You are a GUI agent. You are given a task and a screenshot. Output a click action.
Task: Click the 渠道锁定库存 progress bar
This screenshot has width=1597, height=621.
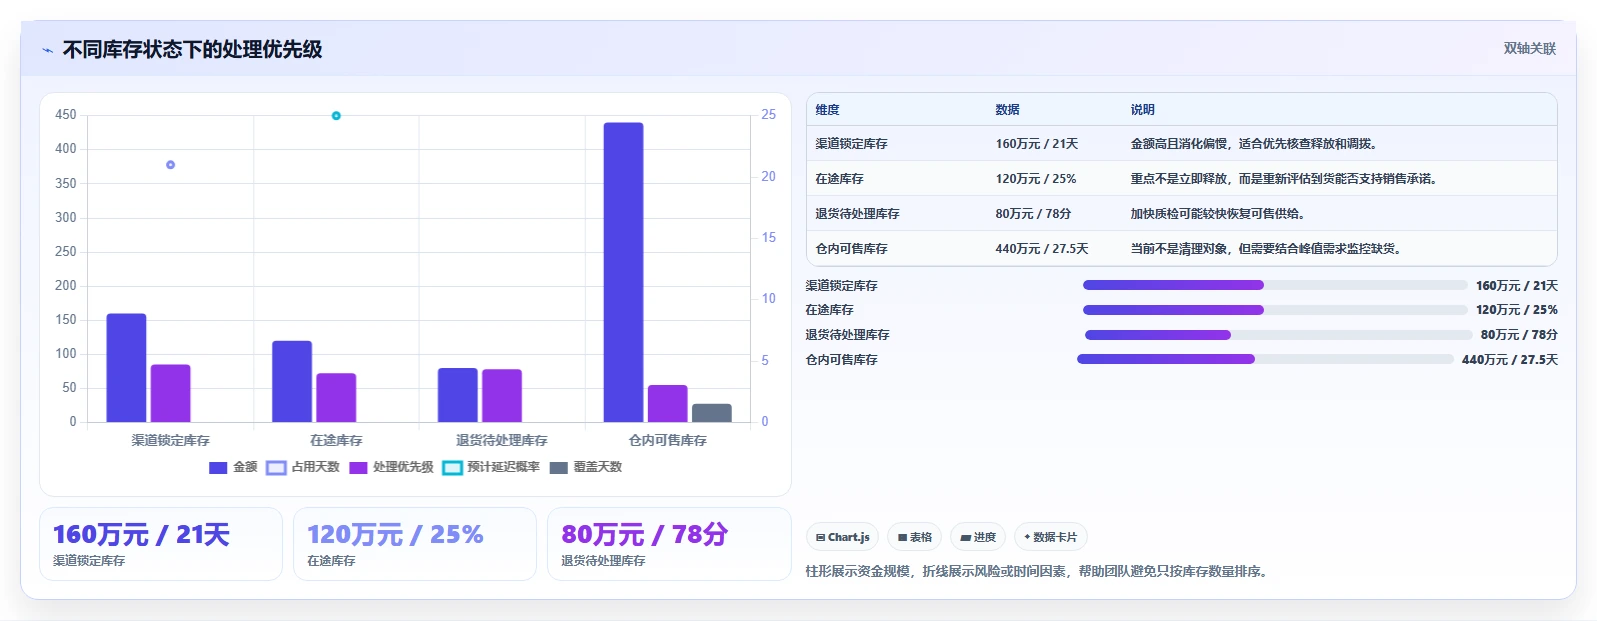[1274, 285]
